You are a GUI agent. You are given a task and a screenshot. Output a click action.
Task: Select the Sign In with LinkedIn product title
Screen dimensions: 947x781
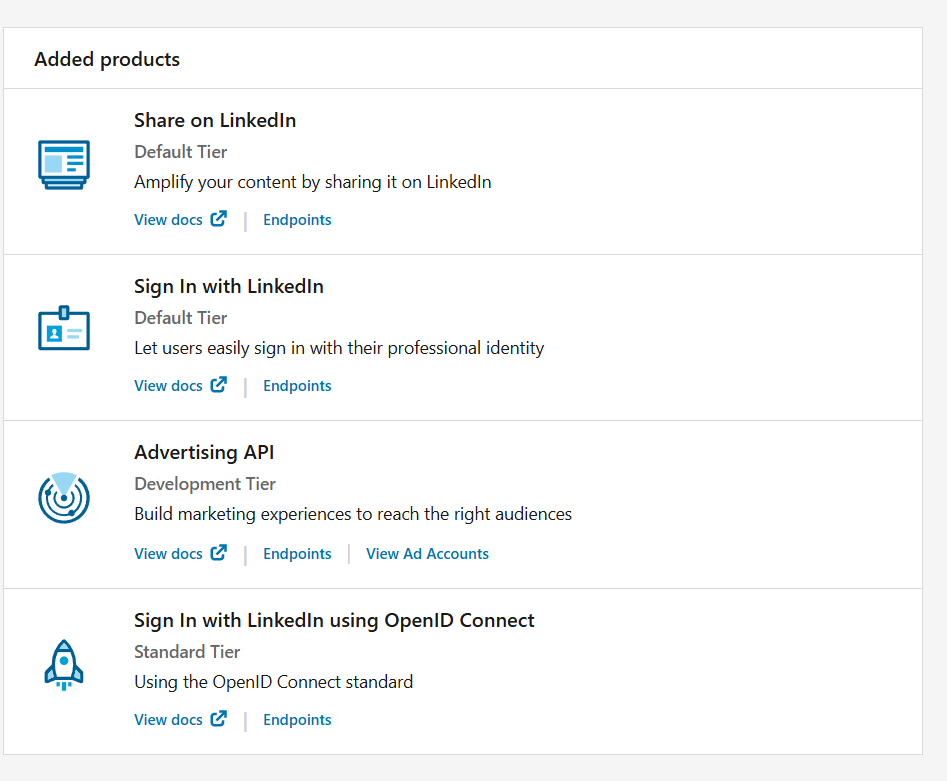pos(229,286)
